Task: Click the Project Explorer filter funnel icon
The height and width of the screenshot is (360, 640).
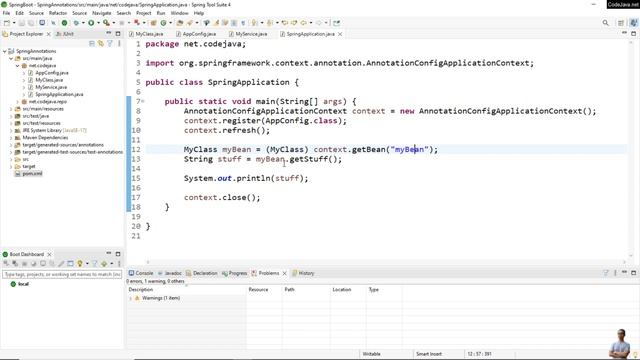Action: tap(110, 43)
